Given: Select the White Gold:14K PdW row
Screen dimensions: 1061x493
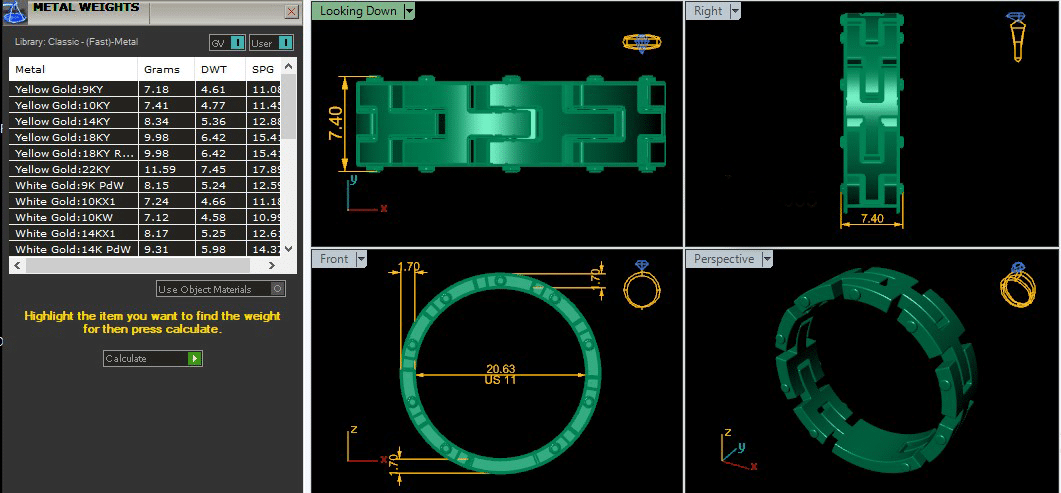Looking at the screenshot, I should [x=145, y=249].
